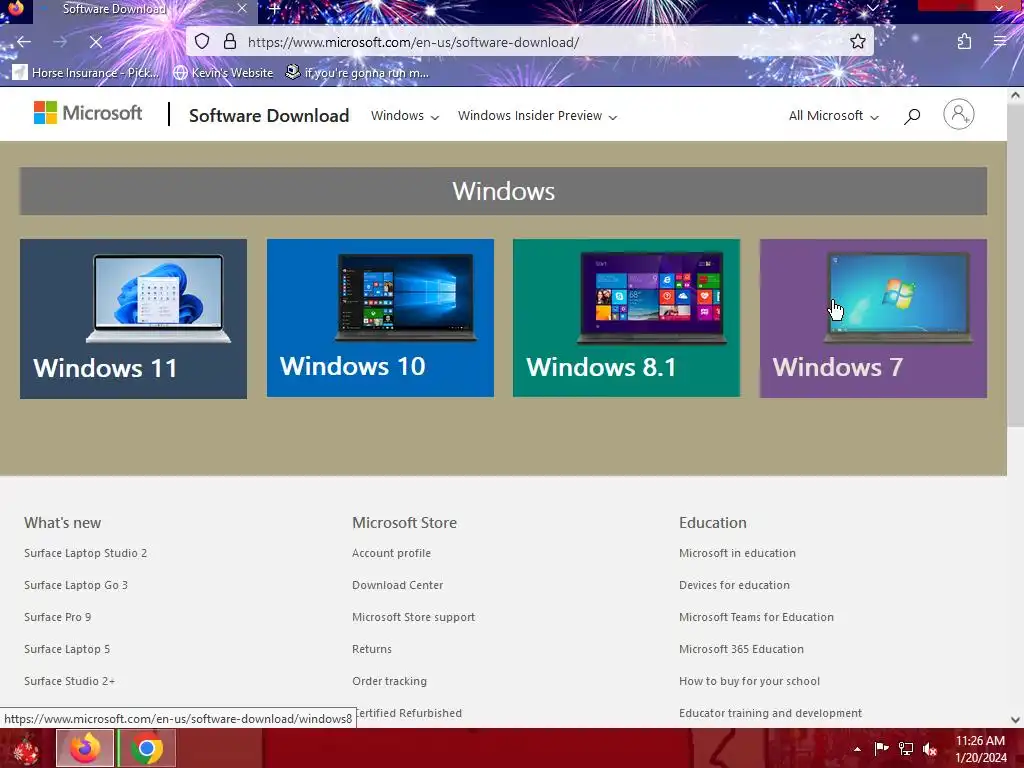Click the padlock site security icon
The image size is (1024, 768).
230,42
